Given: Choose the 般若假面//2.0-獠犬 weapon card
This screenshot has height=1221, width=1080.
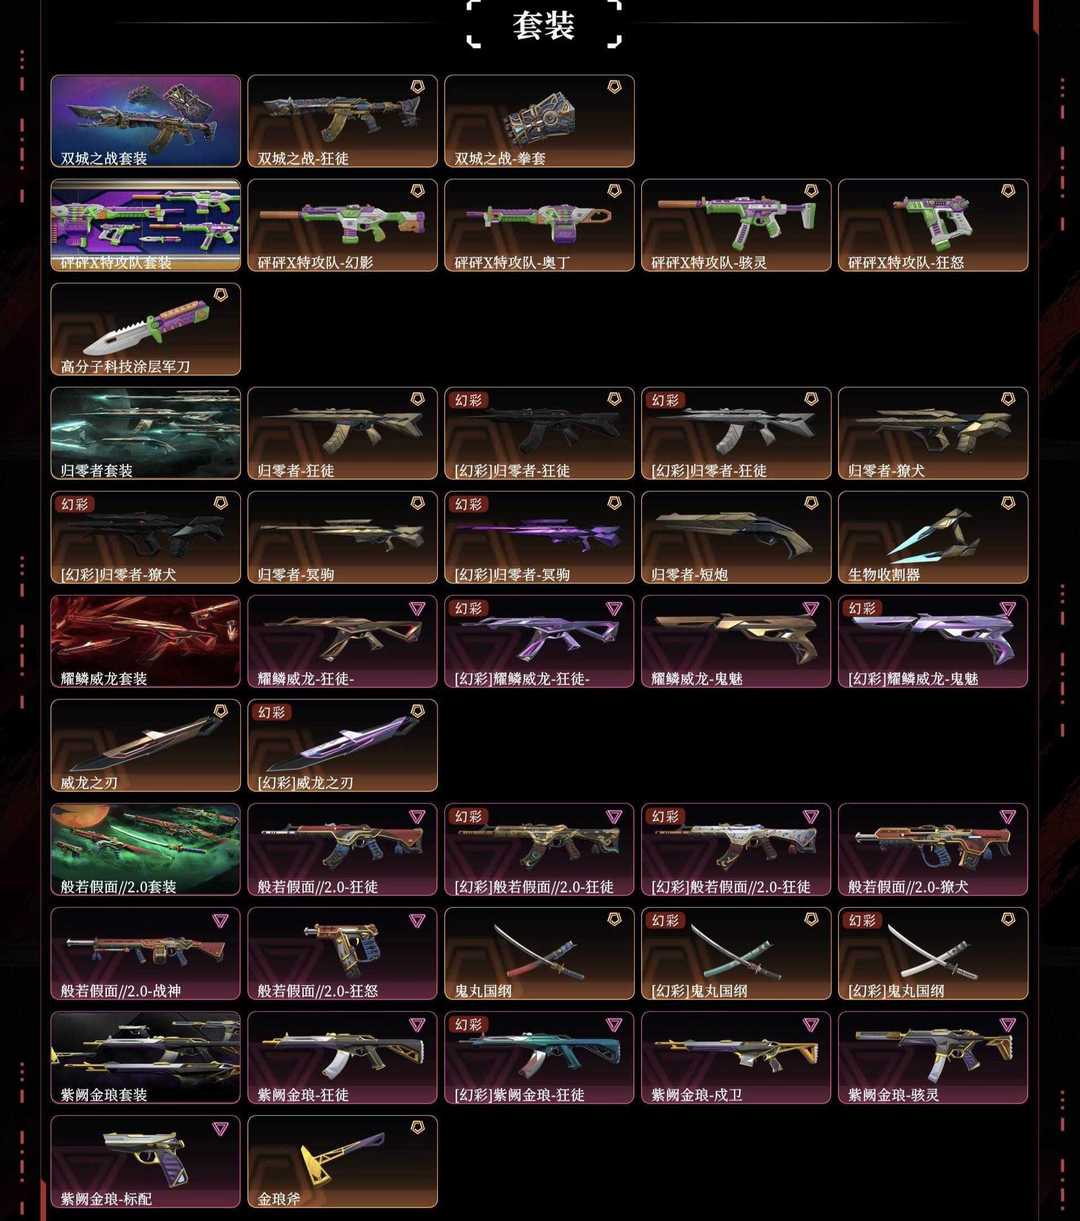Looking at the screenshot, I should pos(933,849).
